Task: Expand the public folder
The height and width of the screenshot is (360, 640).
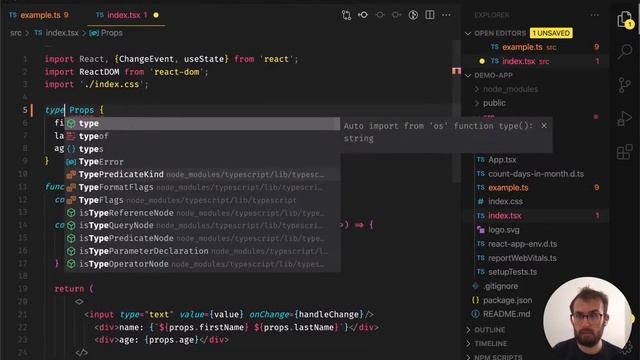Action: (494, 103)
